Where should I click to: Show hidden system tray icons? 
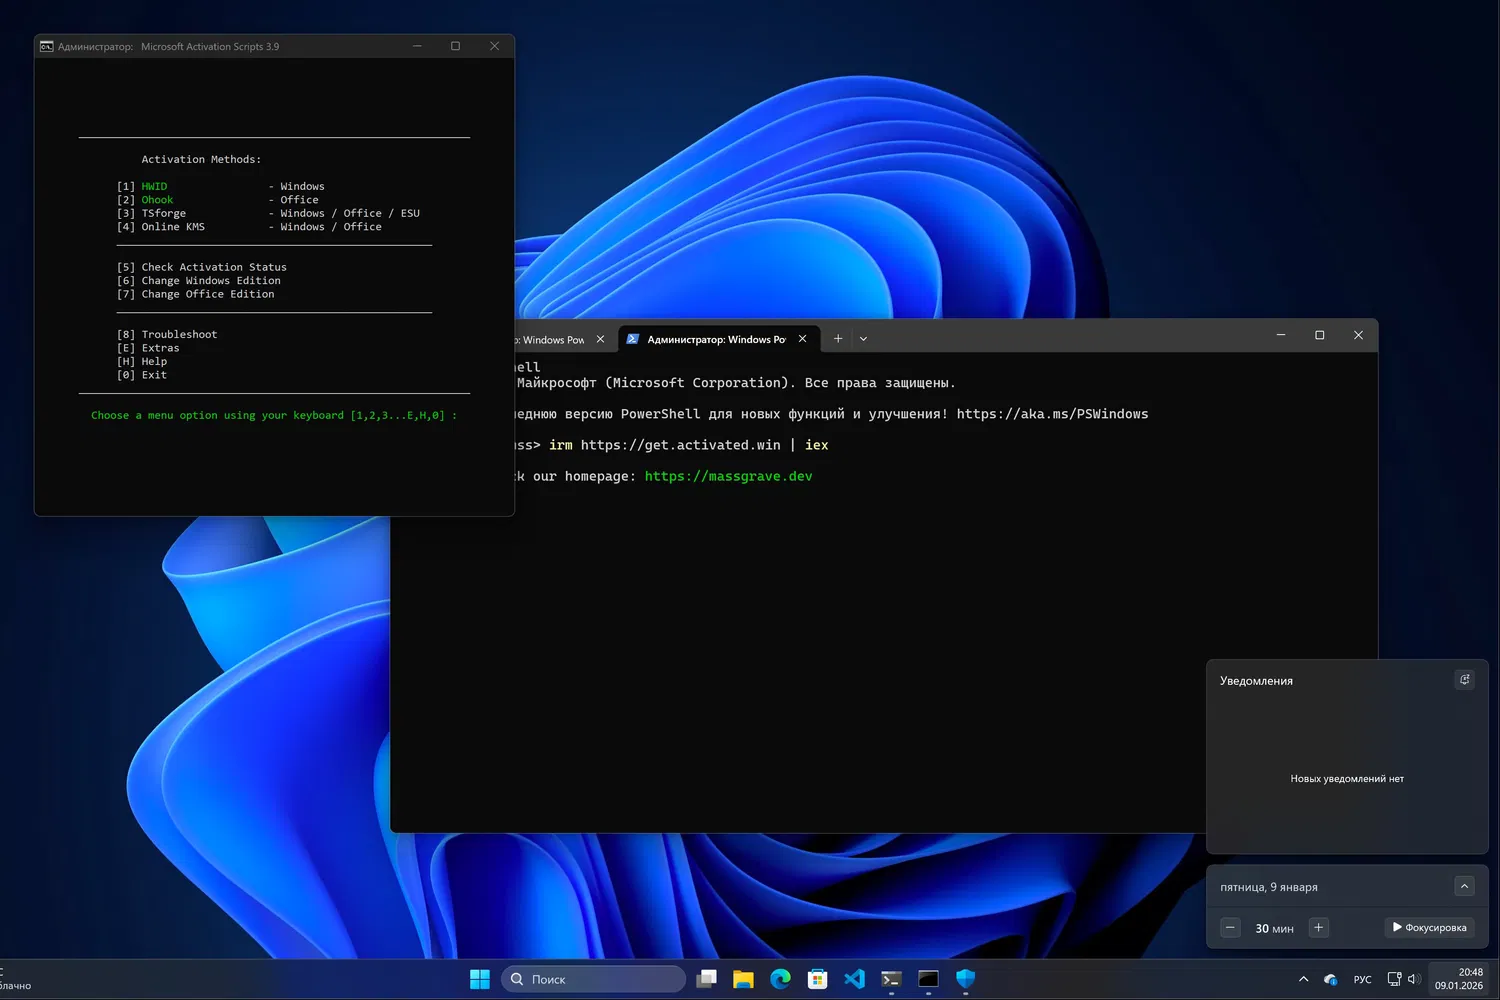1303,979
